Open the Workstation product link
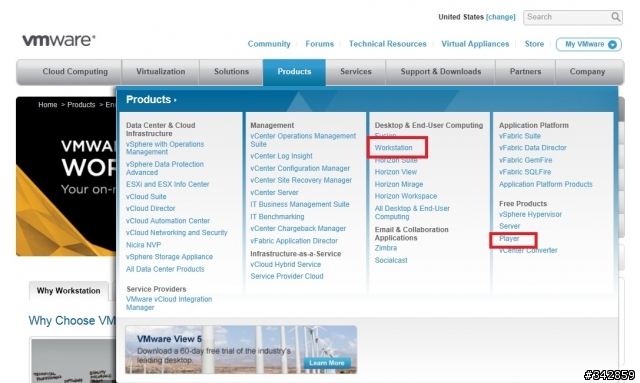Viewport: 640px width, 383px height. click(393, 147)
